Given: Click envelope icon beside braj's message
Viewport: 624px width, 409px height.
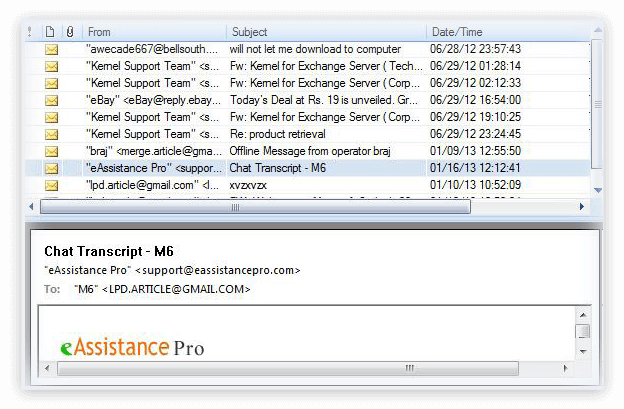Looking at the screenshot, I should point(51,151).
